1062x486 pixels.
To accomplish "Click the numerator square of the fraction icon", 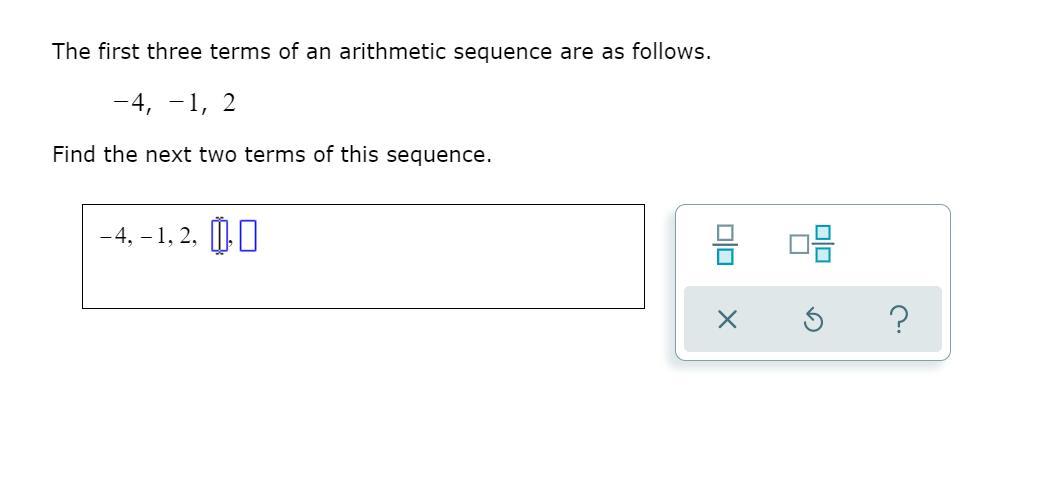I will (725, 233).
